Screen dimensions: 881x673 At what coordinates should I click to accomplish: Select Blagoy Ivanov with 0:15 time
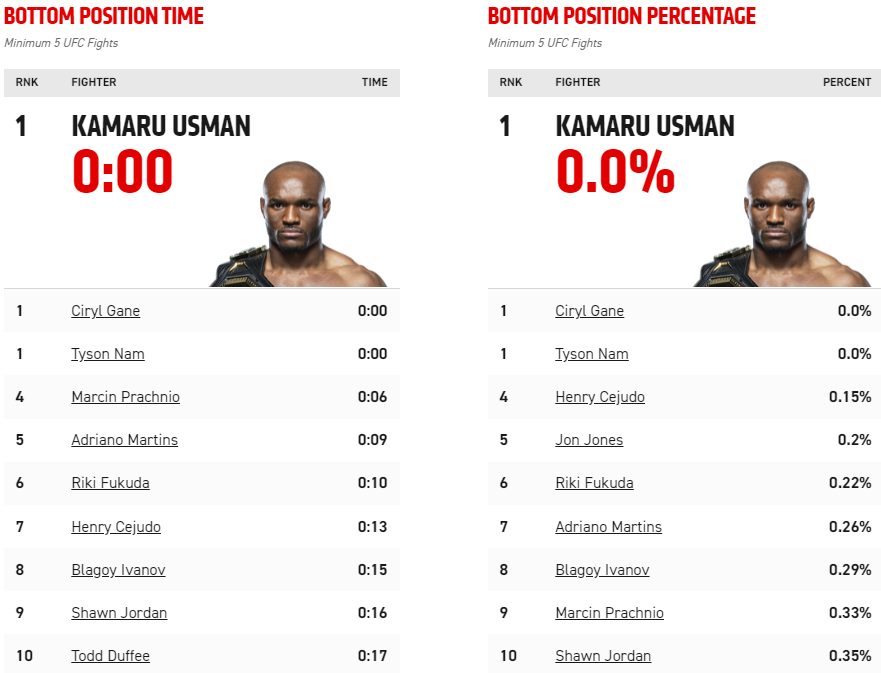pos(119,570)
